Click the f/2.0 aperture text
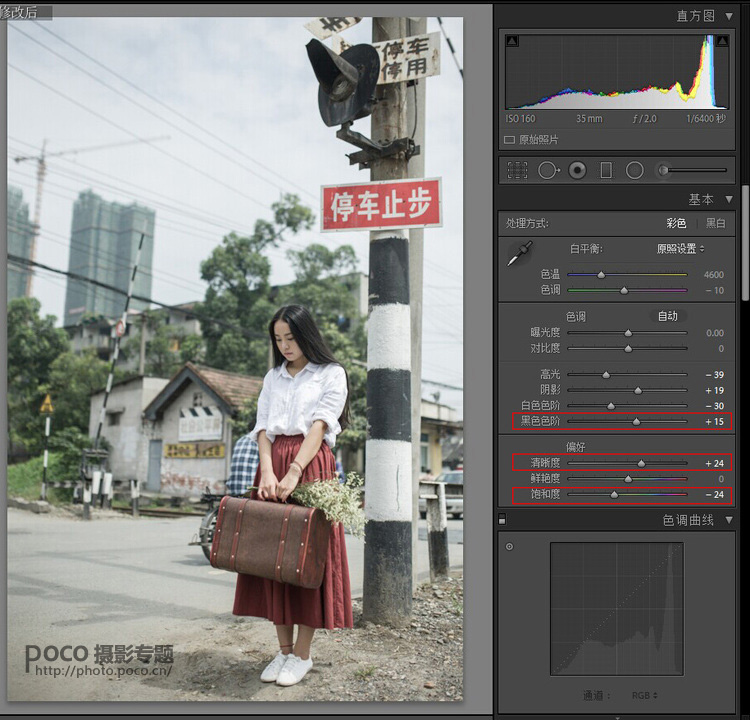This screenshot has width=750, height=720. coord(644,119)
